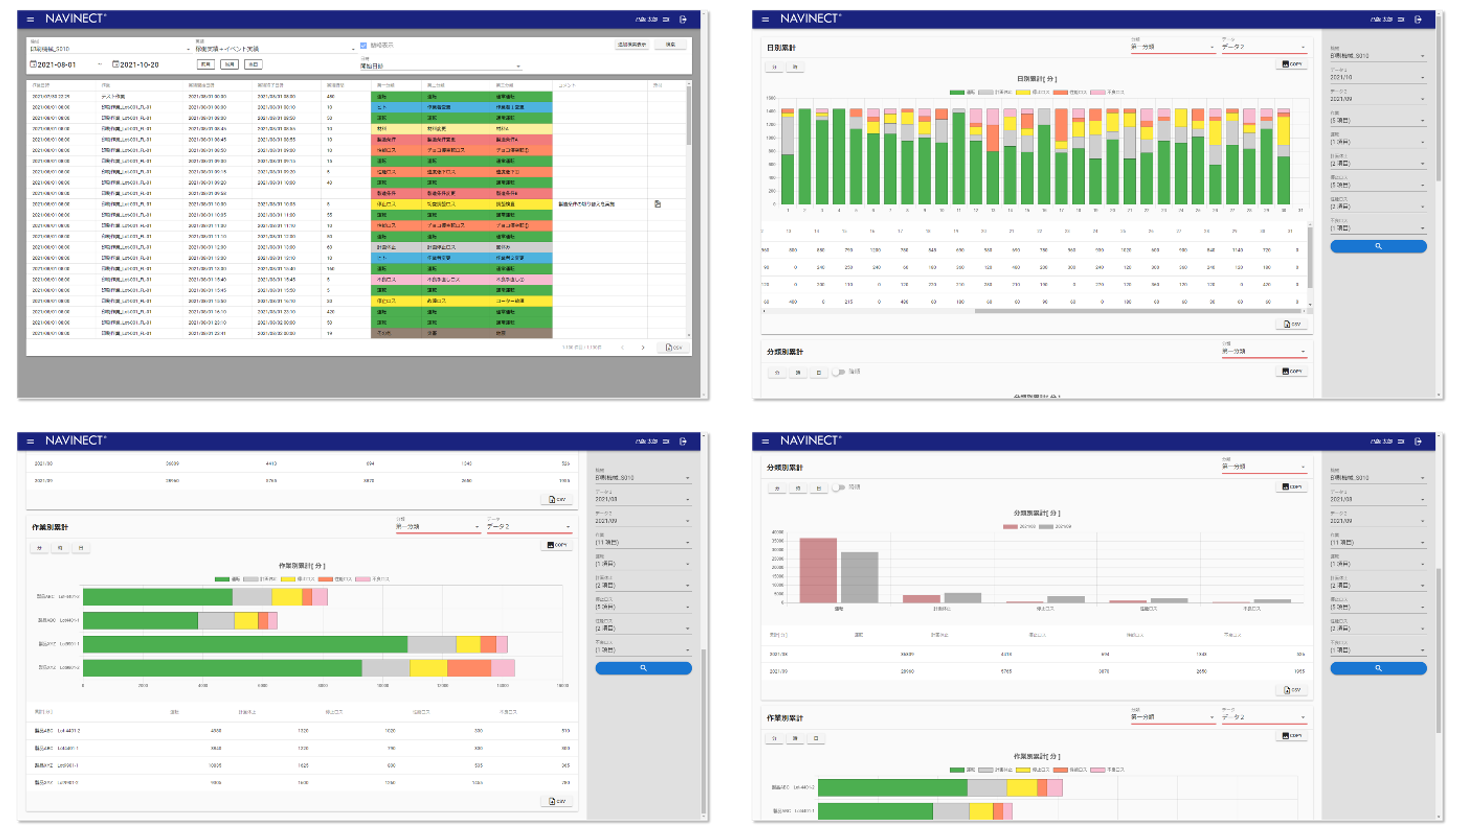Image resolution: width=1460 pixels, height=838 pixels.
Task: Click blue search button in top-right window sidebar
Action: pyautogui.click(x=1378, y=246)
